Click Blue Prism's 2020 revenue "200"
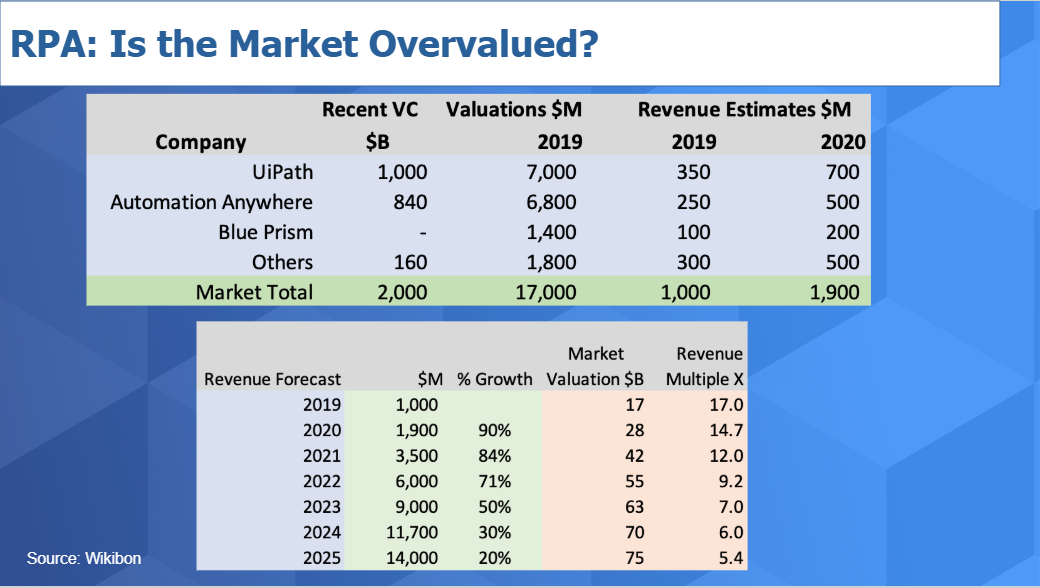Screen dimensions: 1040x588 tap(842, 232)
